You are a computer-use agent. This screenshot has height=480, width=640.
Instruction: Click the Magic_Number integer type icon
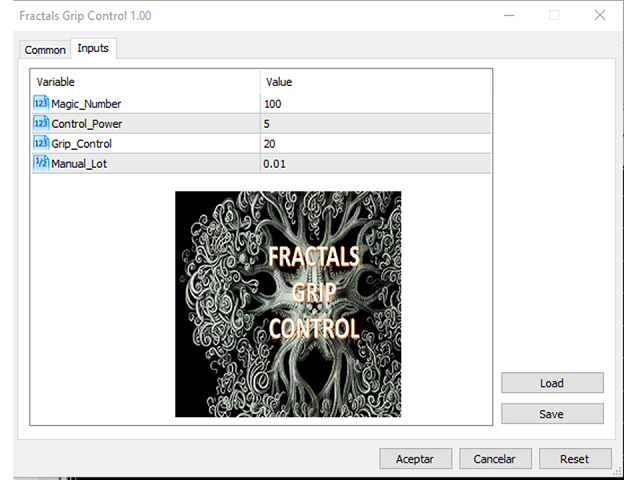click(41, 103)
